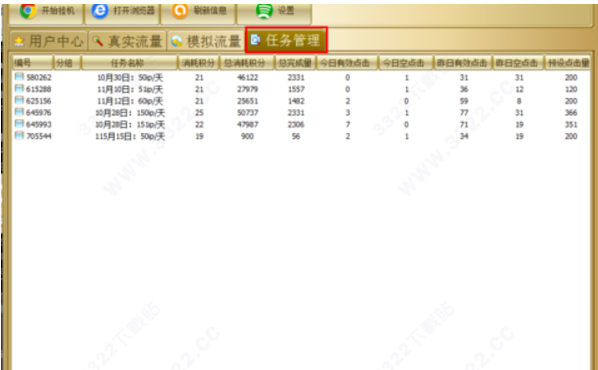This screenshot has height=370, width=598.
Task: Click the row icon for task 705544
Action: 19,136
